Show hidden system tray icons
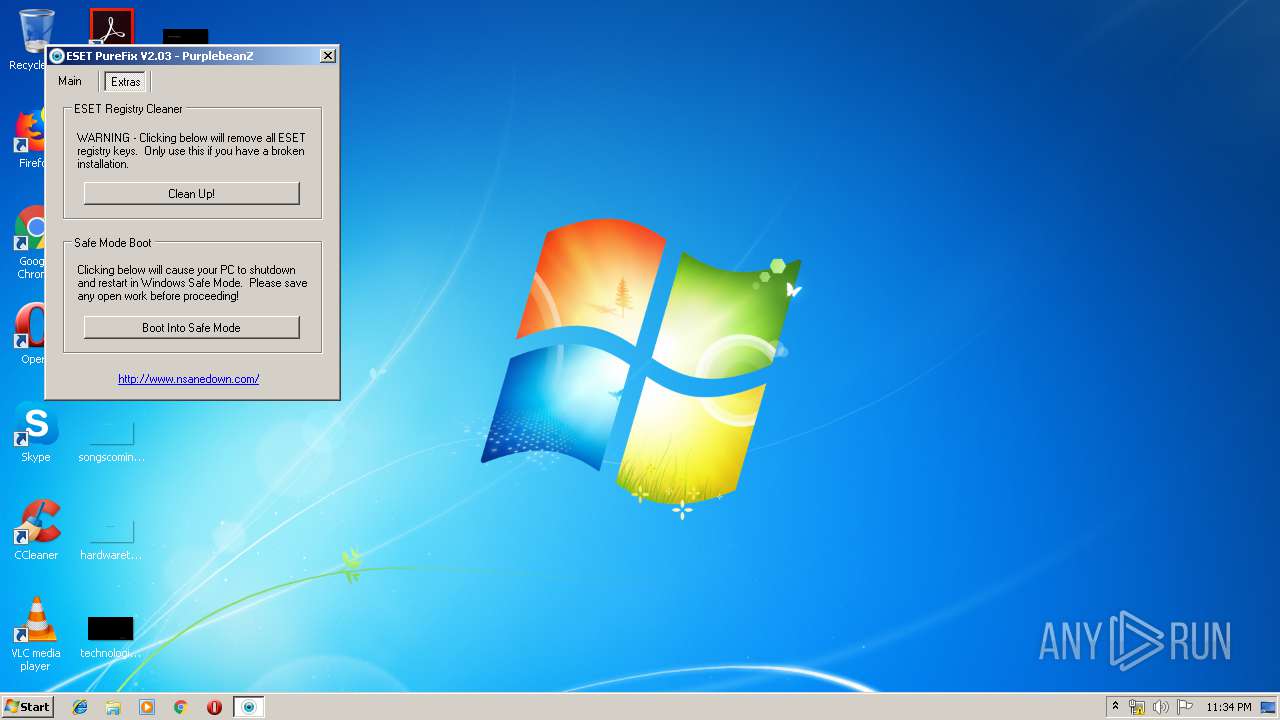The image size is (1280, 720). 1116,706
